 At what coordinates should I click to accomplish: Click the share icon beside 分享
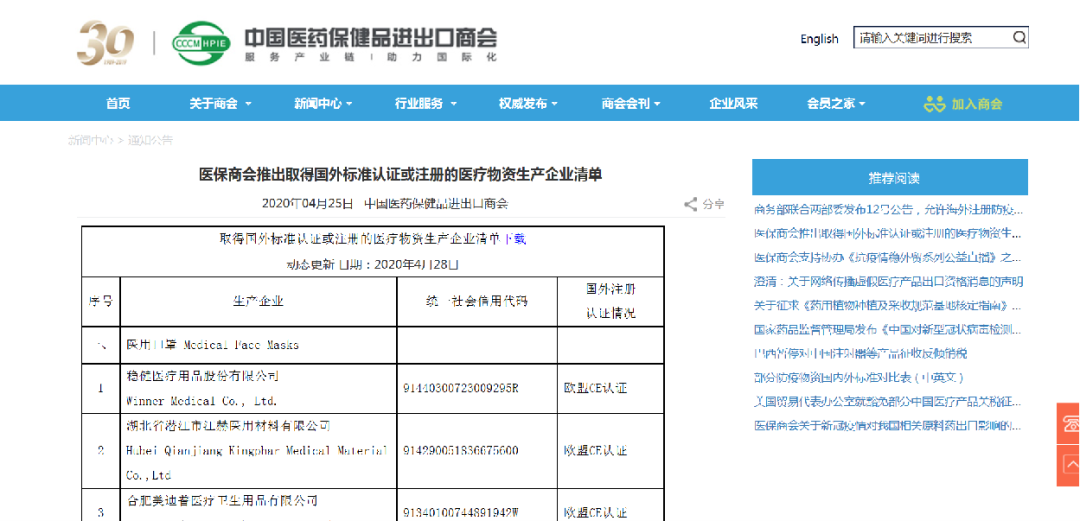point(691,204)
